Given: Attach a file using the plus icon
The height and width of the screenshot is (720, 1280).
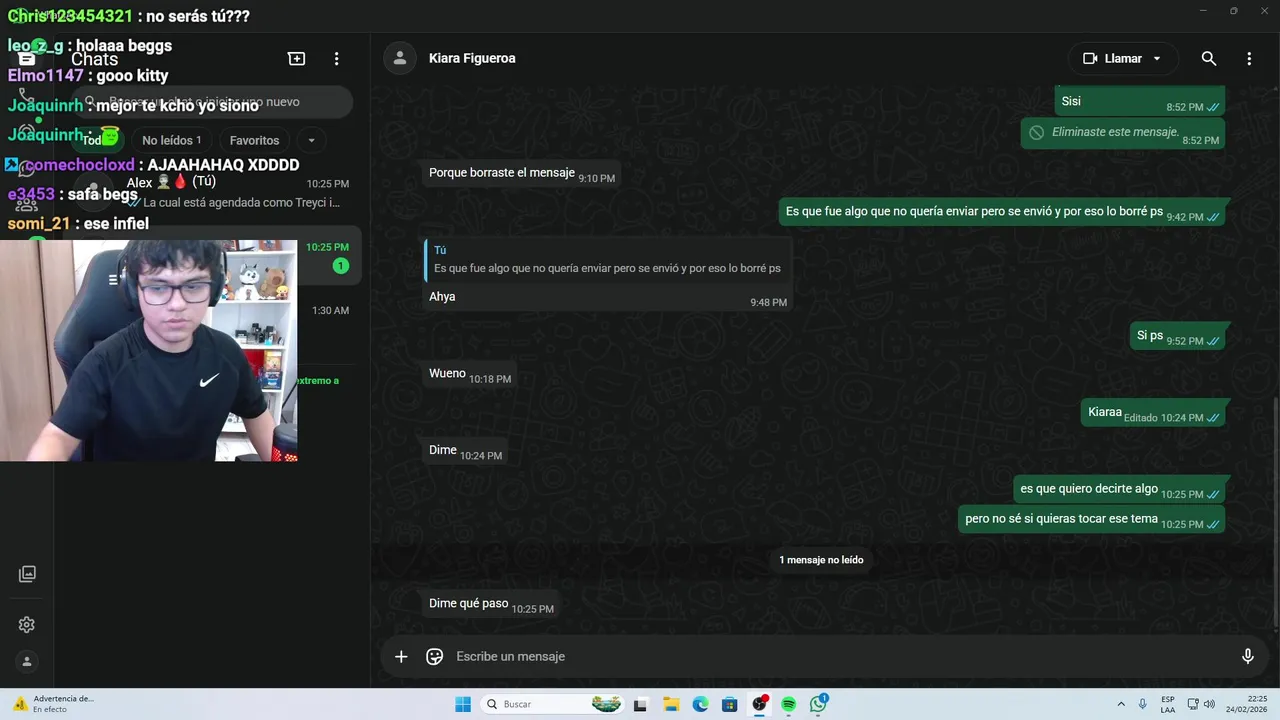Looking at the screenshot, I should (x=401, y=656).
